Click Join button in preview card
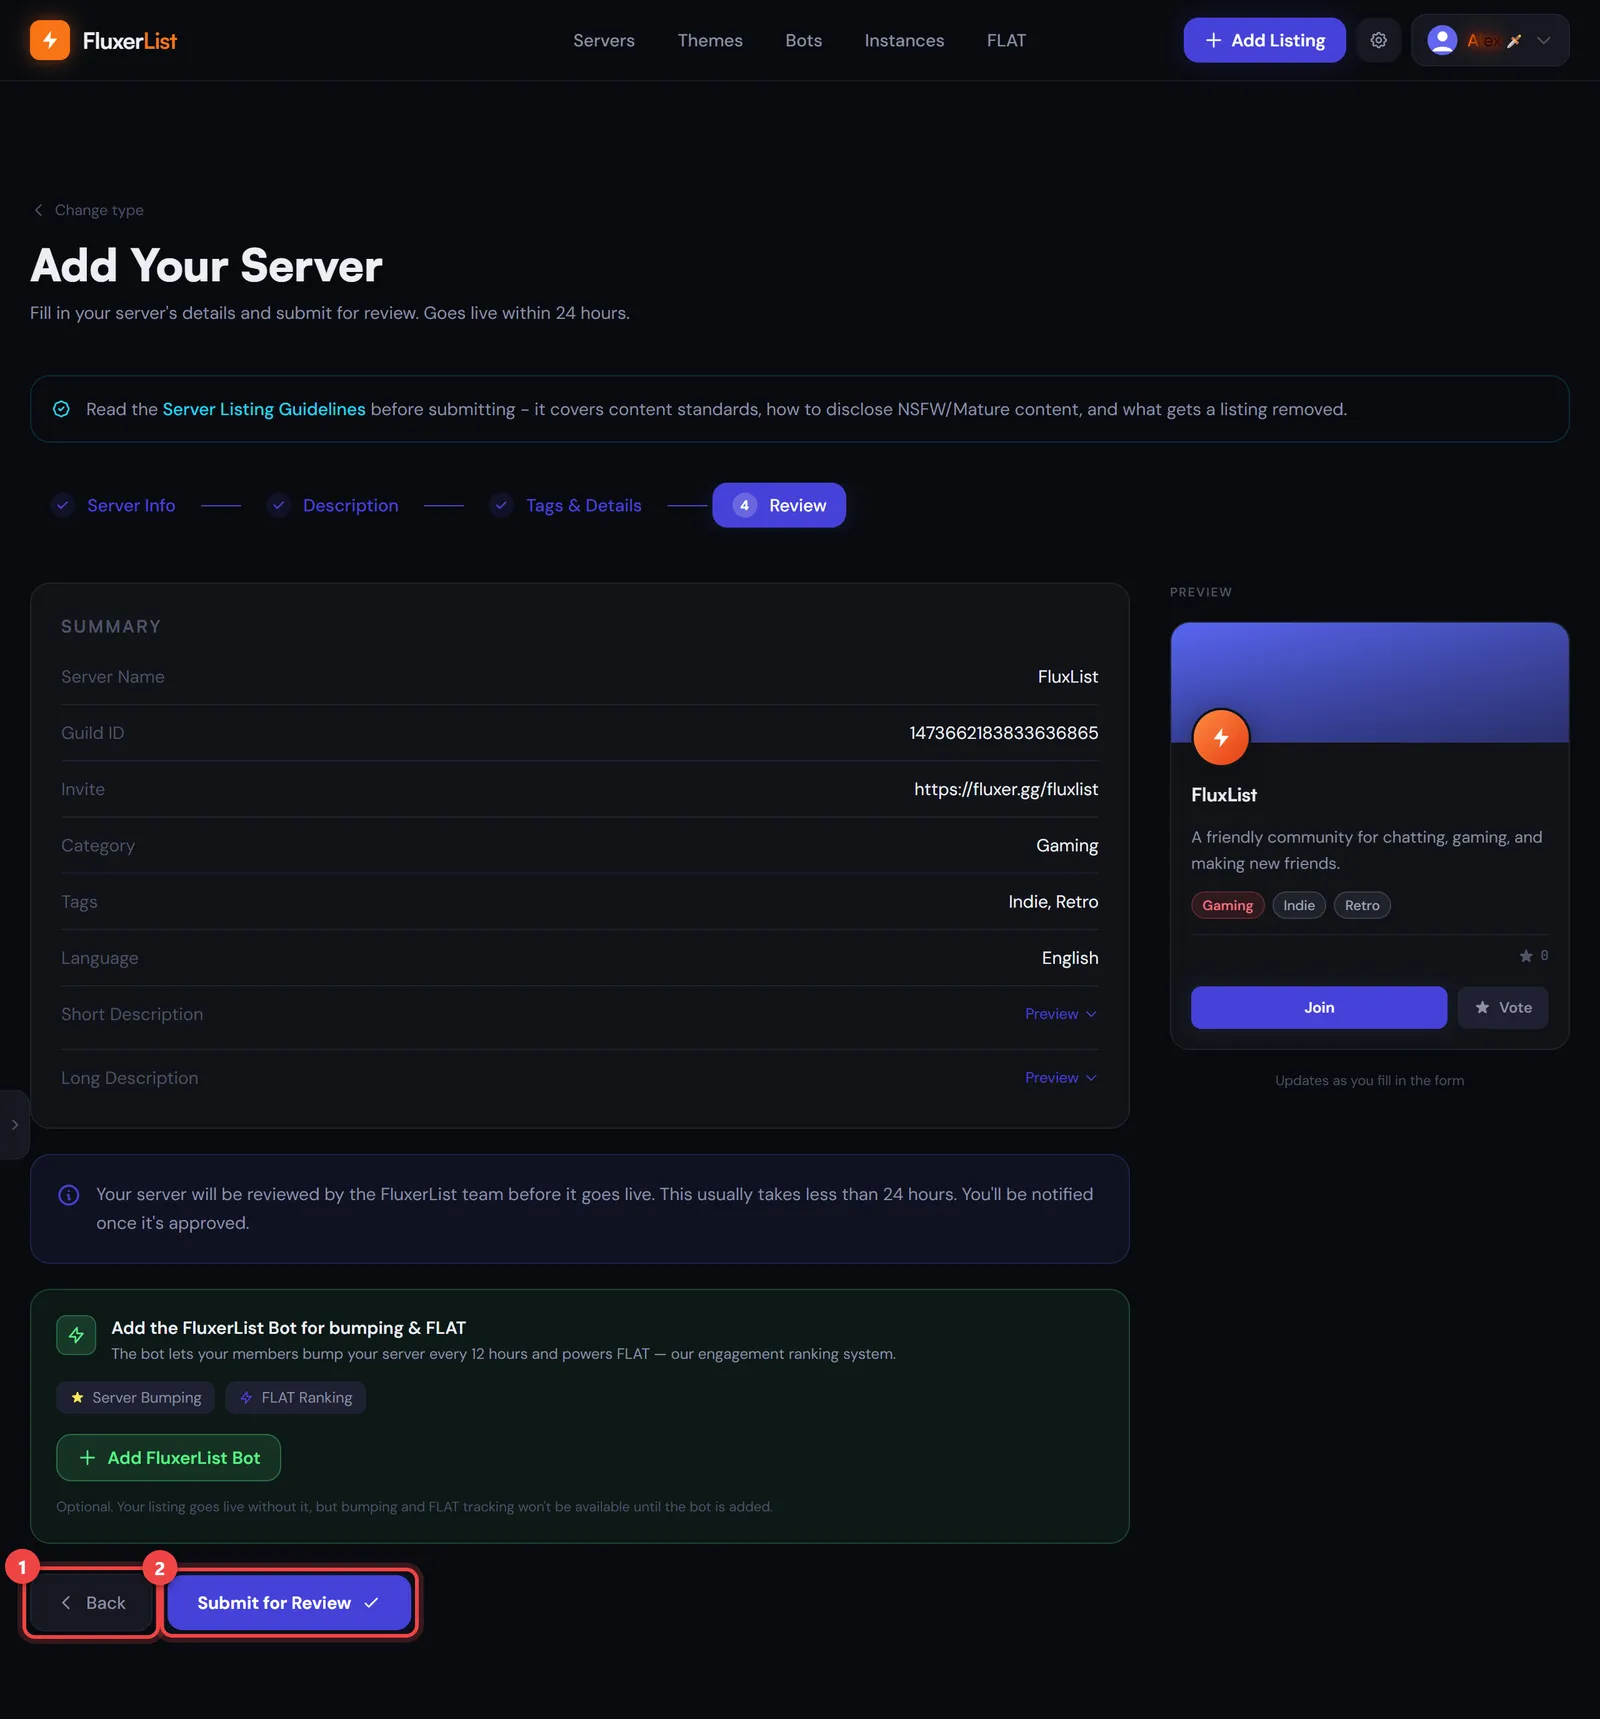Screen dimensions: 1600x1719 tap(1318, 1007)
